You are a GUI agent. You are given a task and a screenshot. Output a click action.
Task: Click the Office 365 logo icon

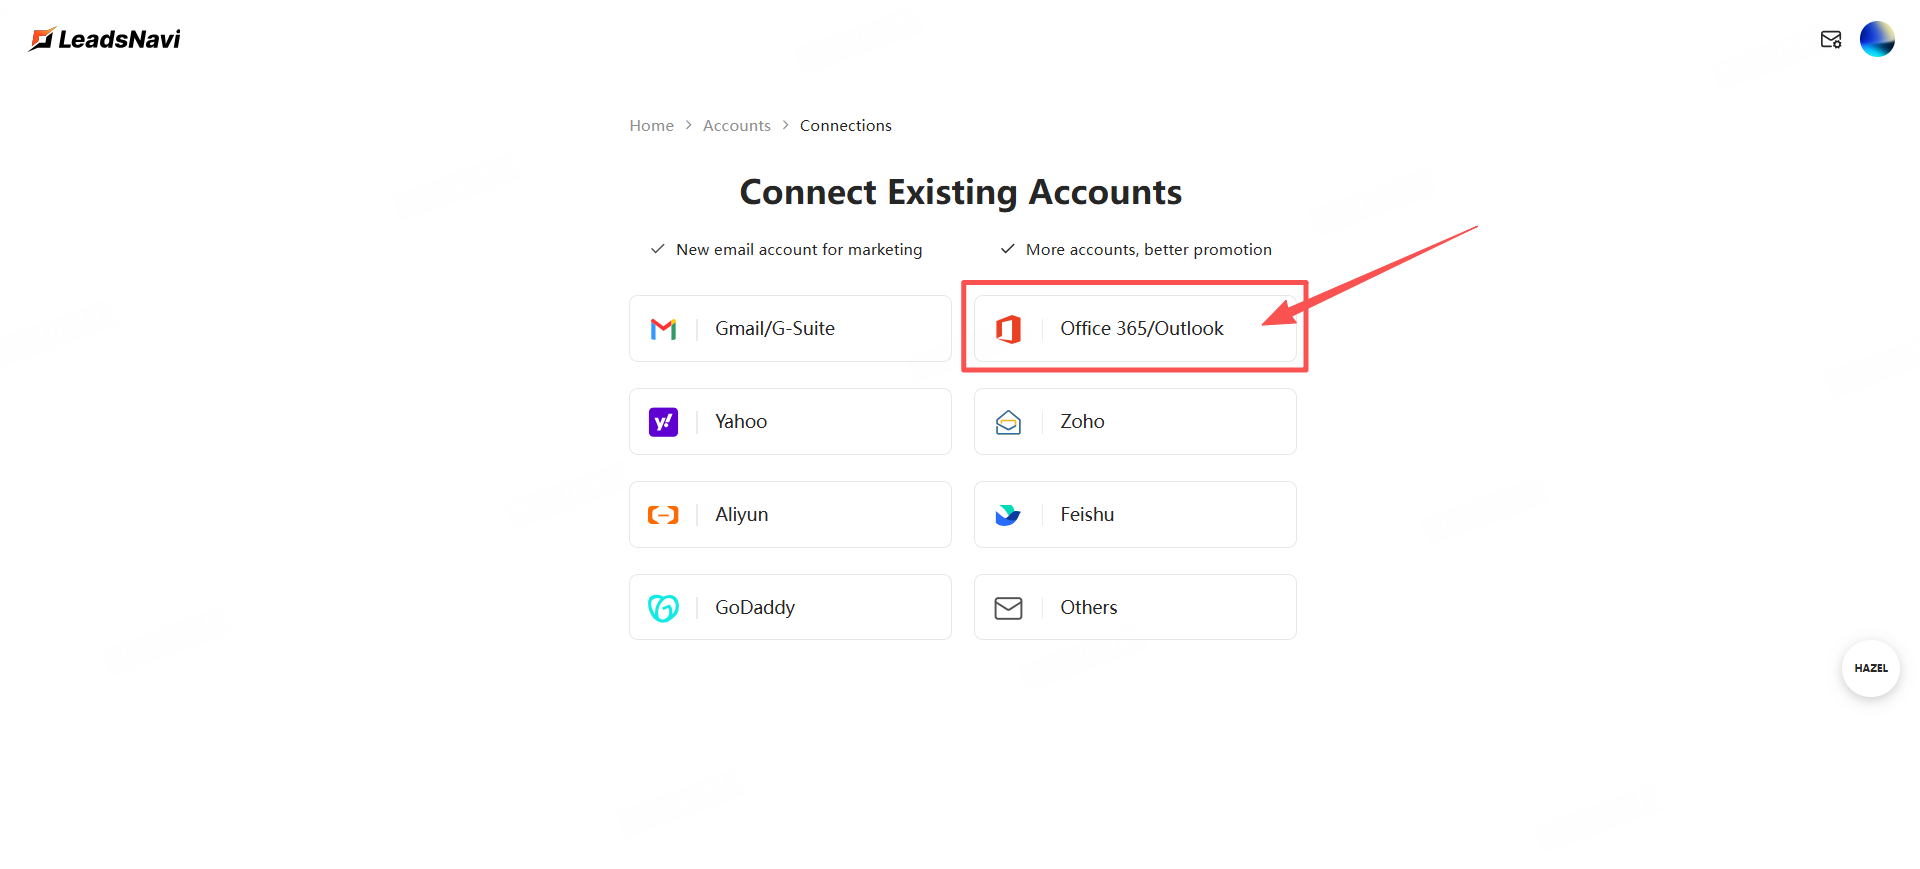point(1008,329)
